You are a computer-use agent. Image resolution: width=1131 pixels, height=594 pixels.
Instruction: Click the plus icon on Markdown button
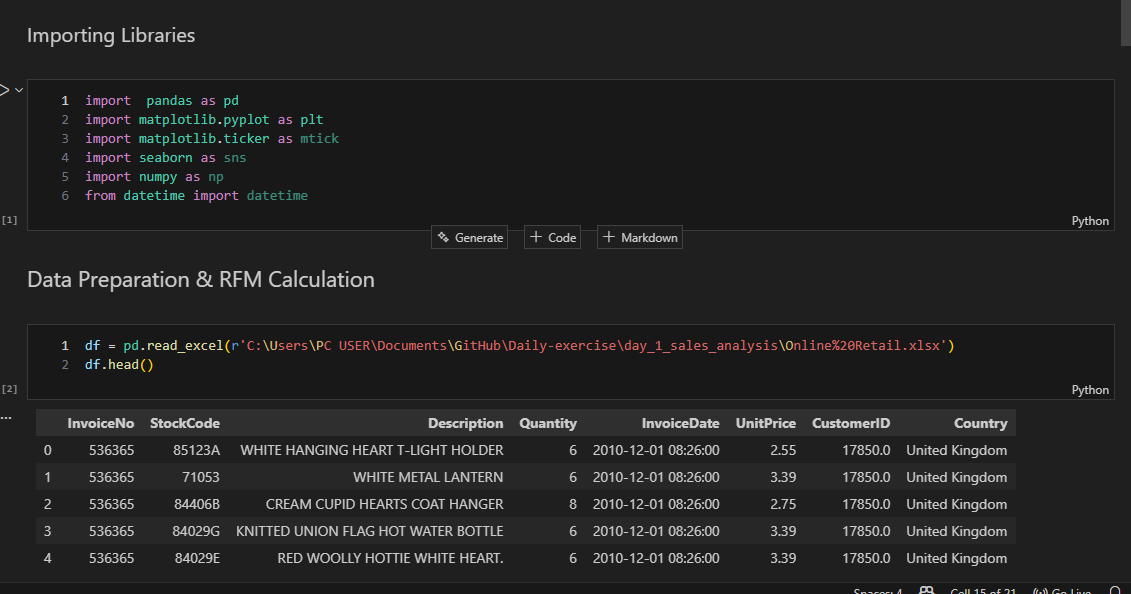(x=607, y=237)
